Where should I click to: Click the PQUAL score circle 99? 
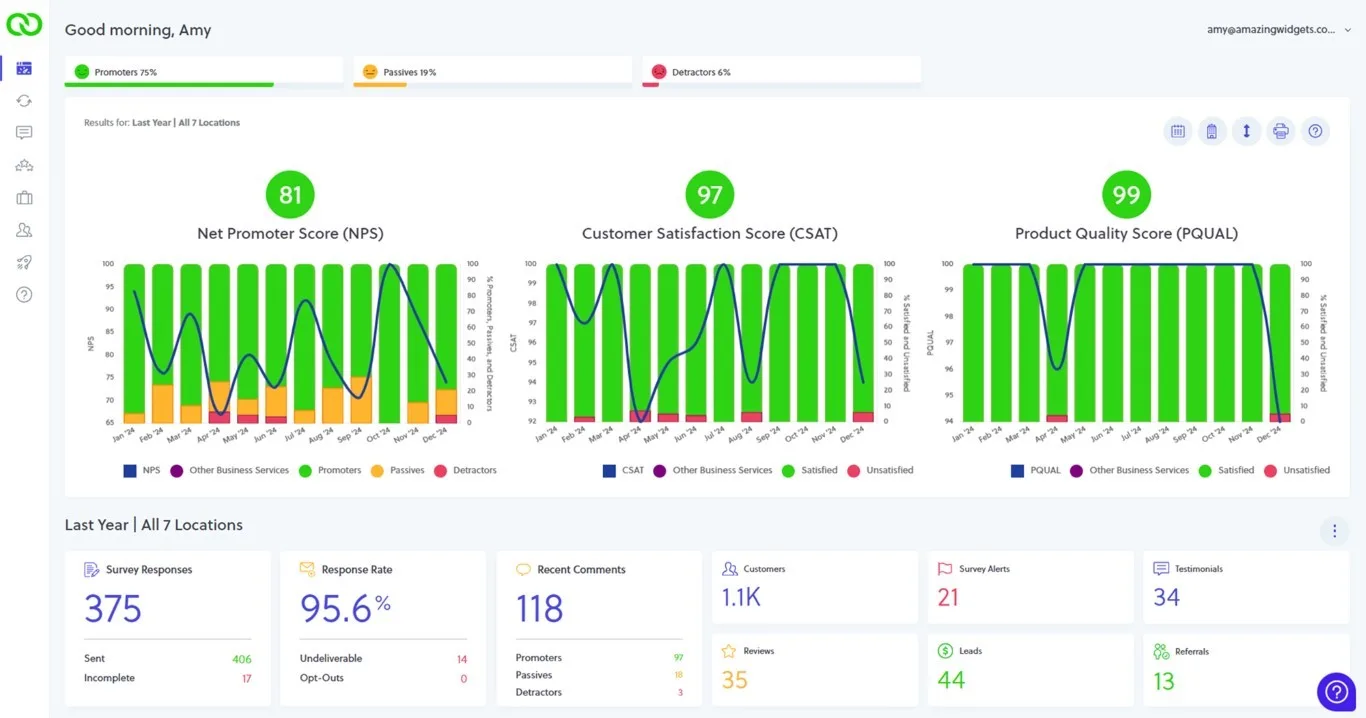pos(1127,195)
